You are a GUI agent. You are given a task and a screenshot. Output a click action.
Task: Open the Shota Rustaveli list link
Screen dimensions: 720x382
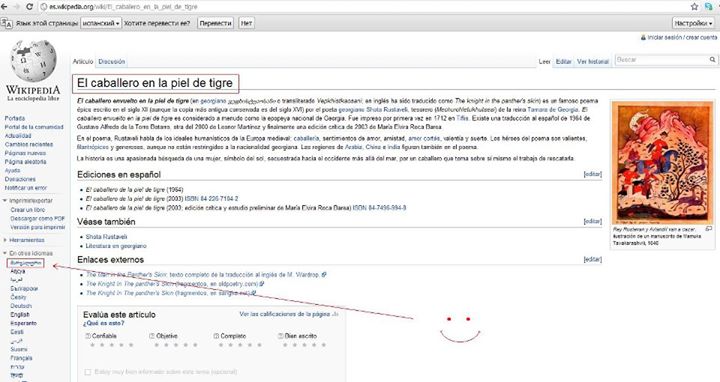click(106, 237)
